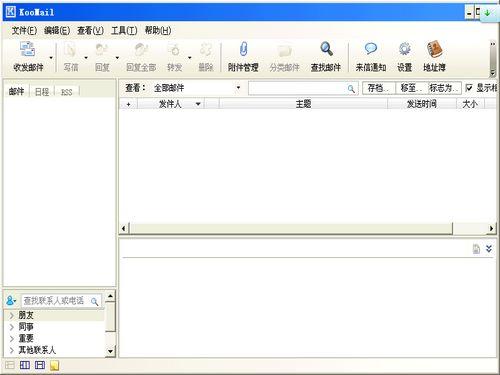Click the KooMail title bar logo icon
The height and width of the screenshot is (375, 500).
(x=11, y=12)
